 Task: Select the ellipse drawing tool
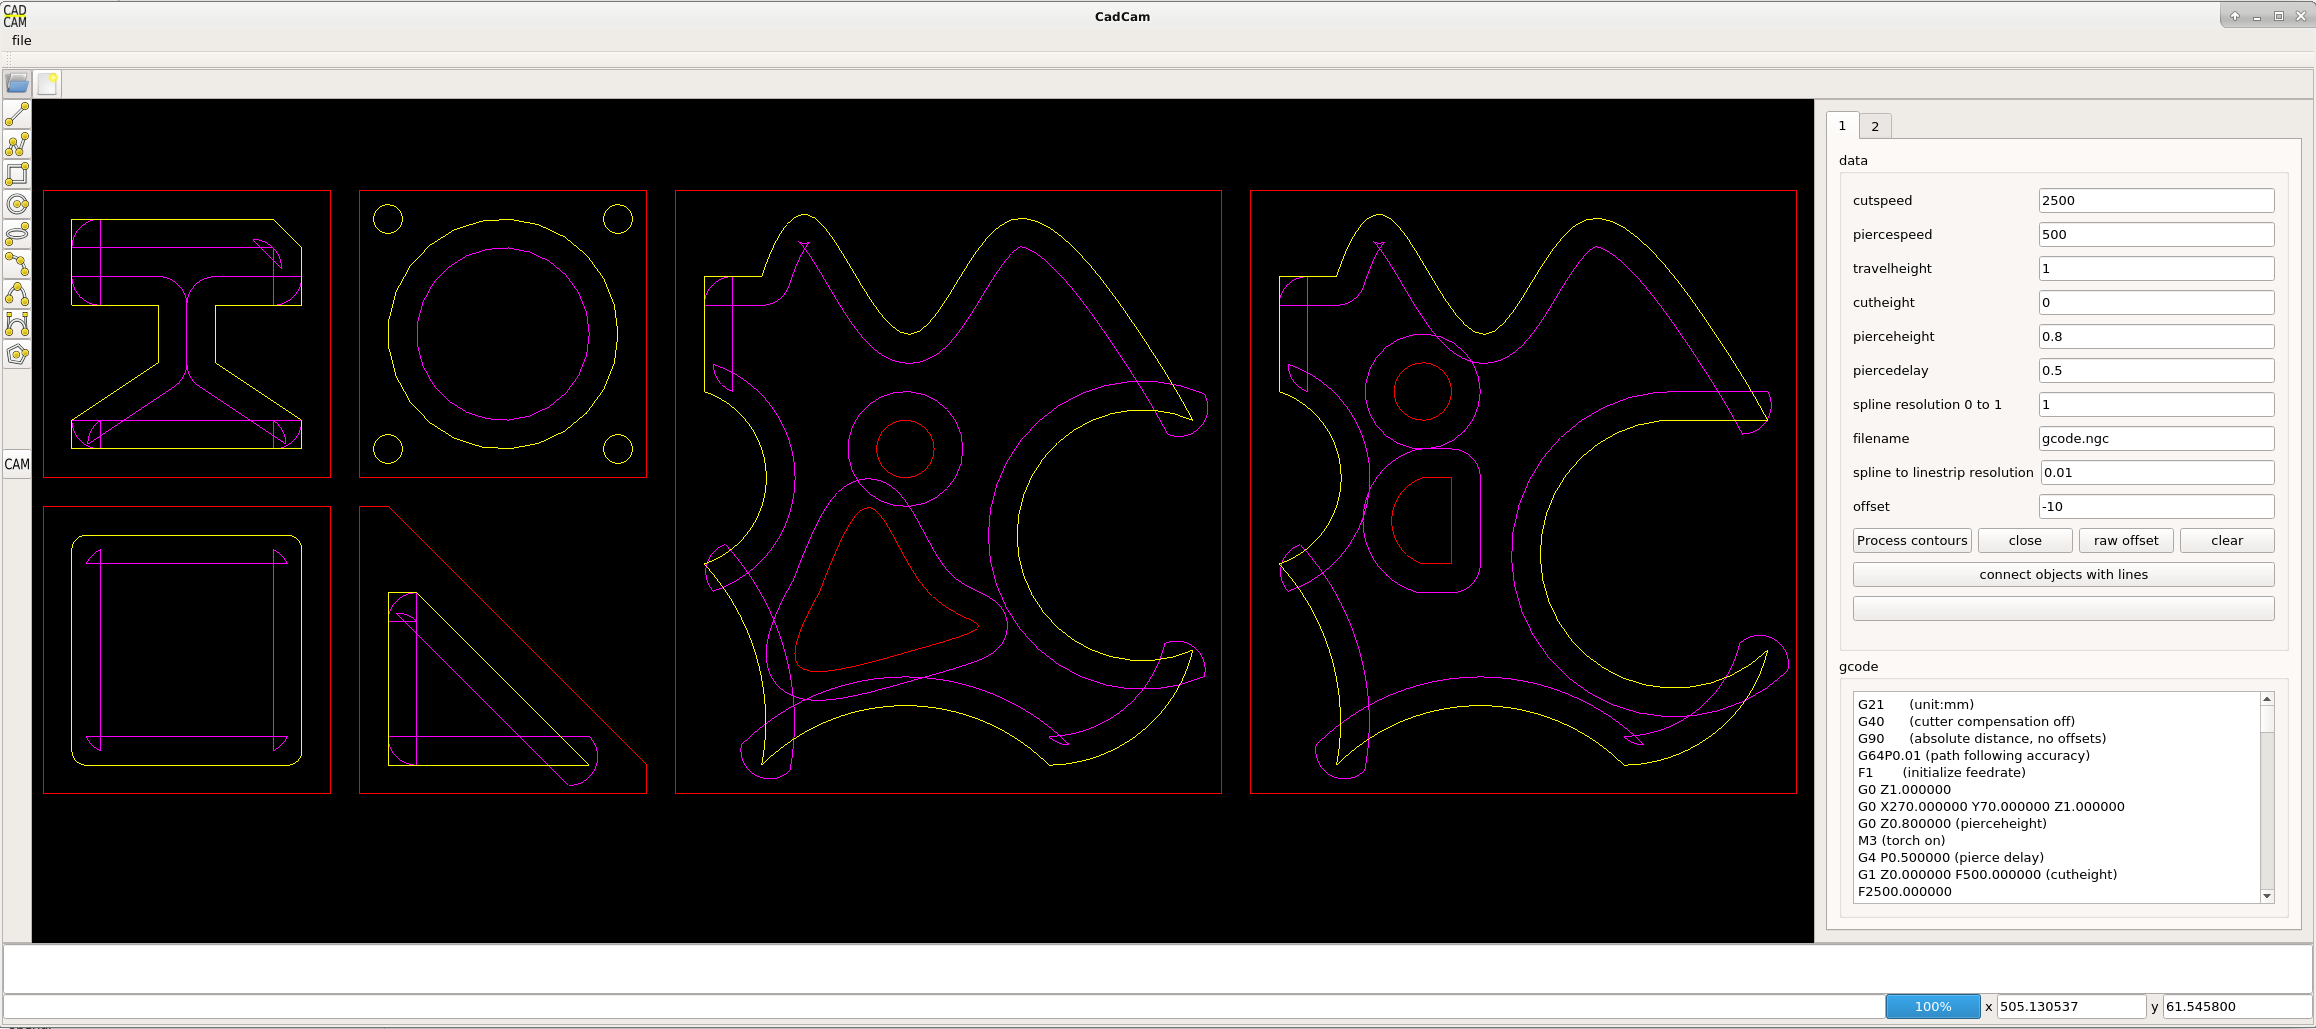click(x=17, y=234)
